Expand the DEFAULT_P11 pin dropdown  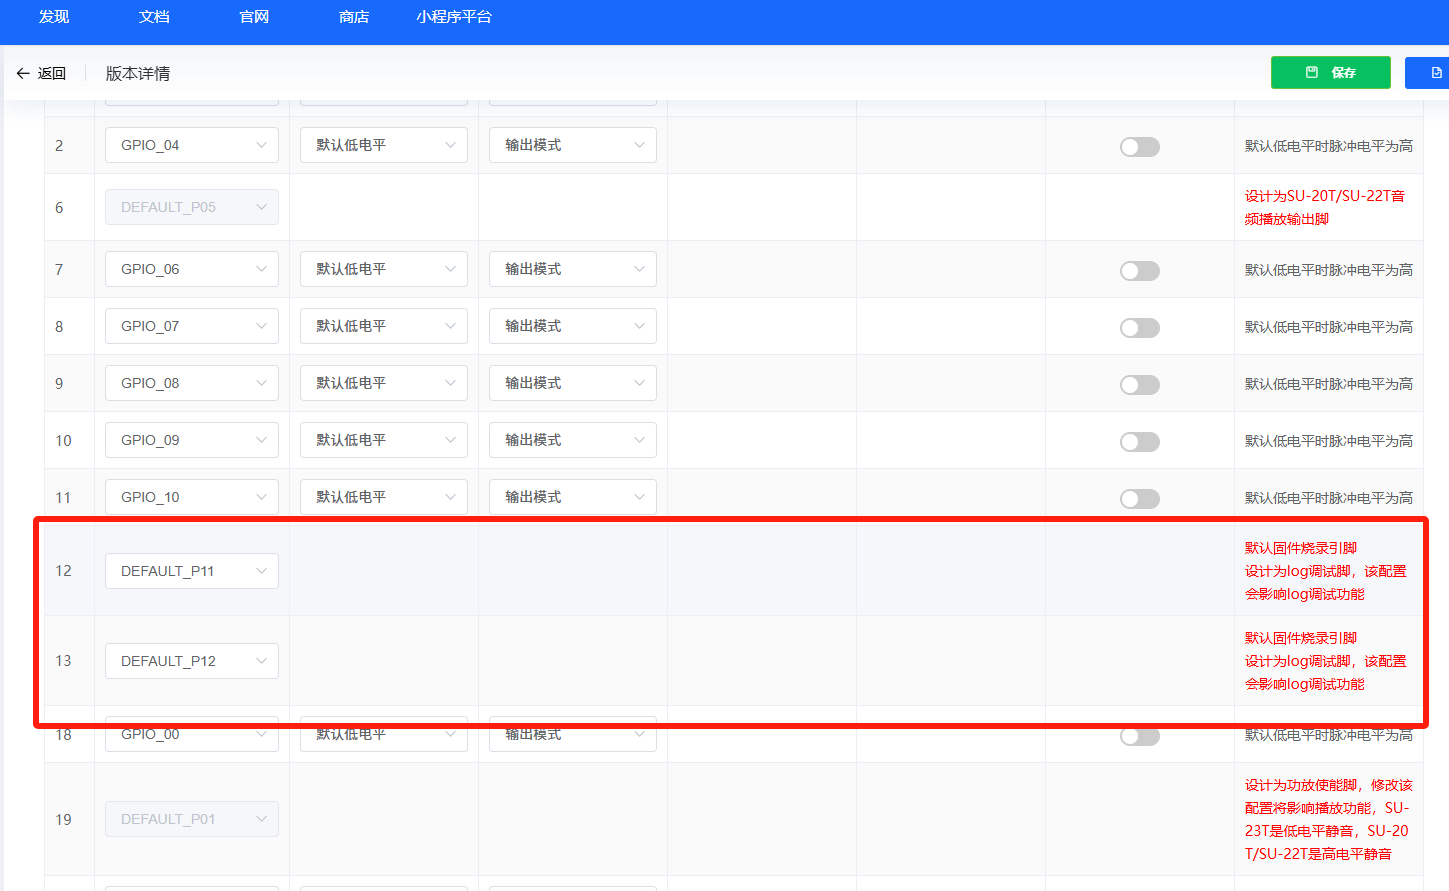(191, 571)
